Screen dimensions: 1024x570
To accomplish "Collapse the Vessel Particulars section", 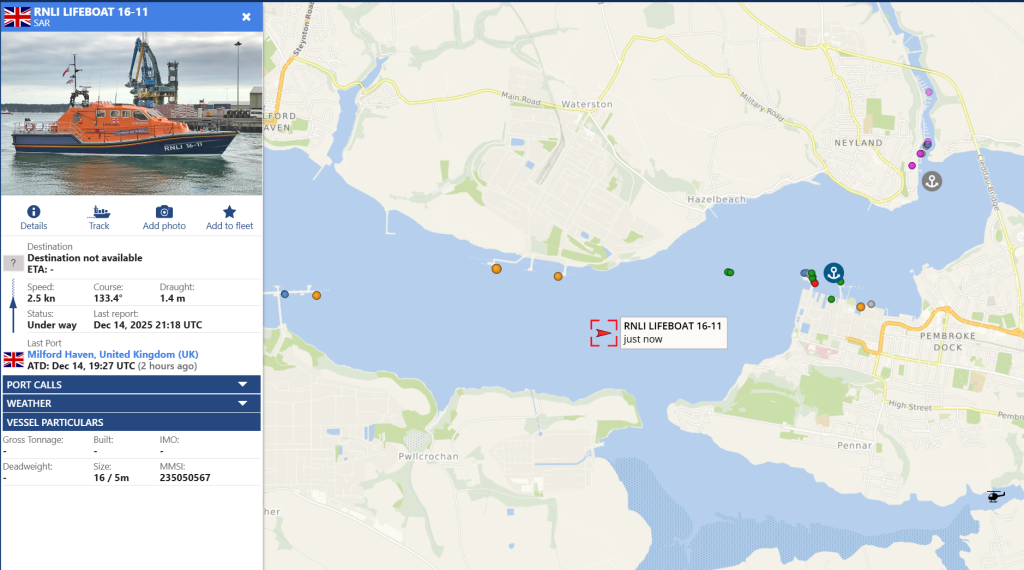I will 131,422.
